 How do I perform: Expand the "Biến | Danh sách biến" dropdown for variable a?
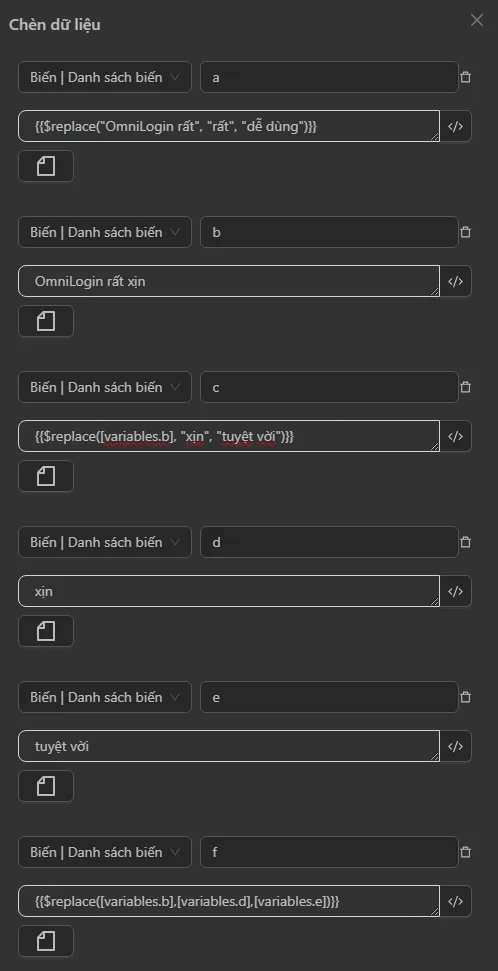[x=105, y=77]
